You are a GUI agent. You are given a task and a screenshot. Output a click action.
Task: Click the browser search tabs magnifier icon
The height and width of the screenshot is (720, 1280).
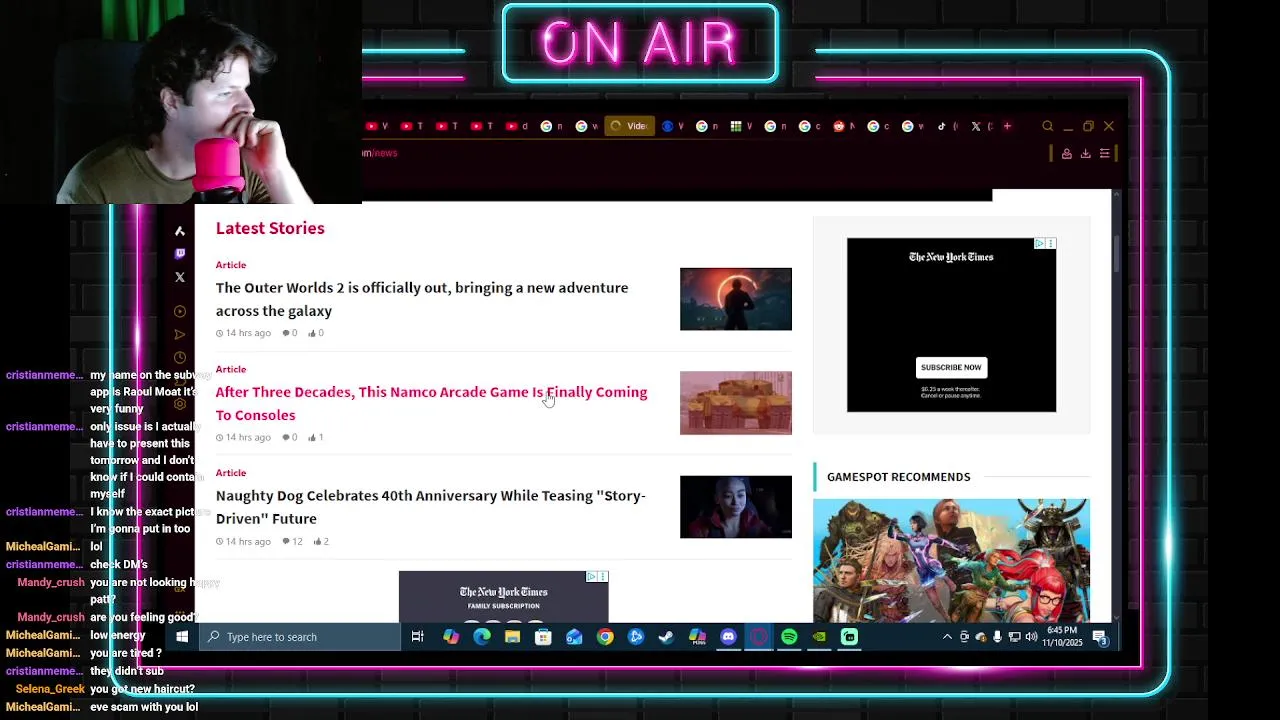(x=1048, y=126)
